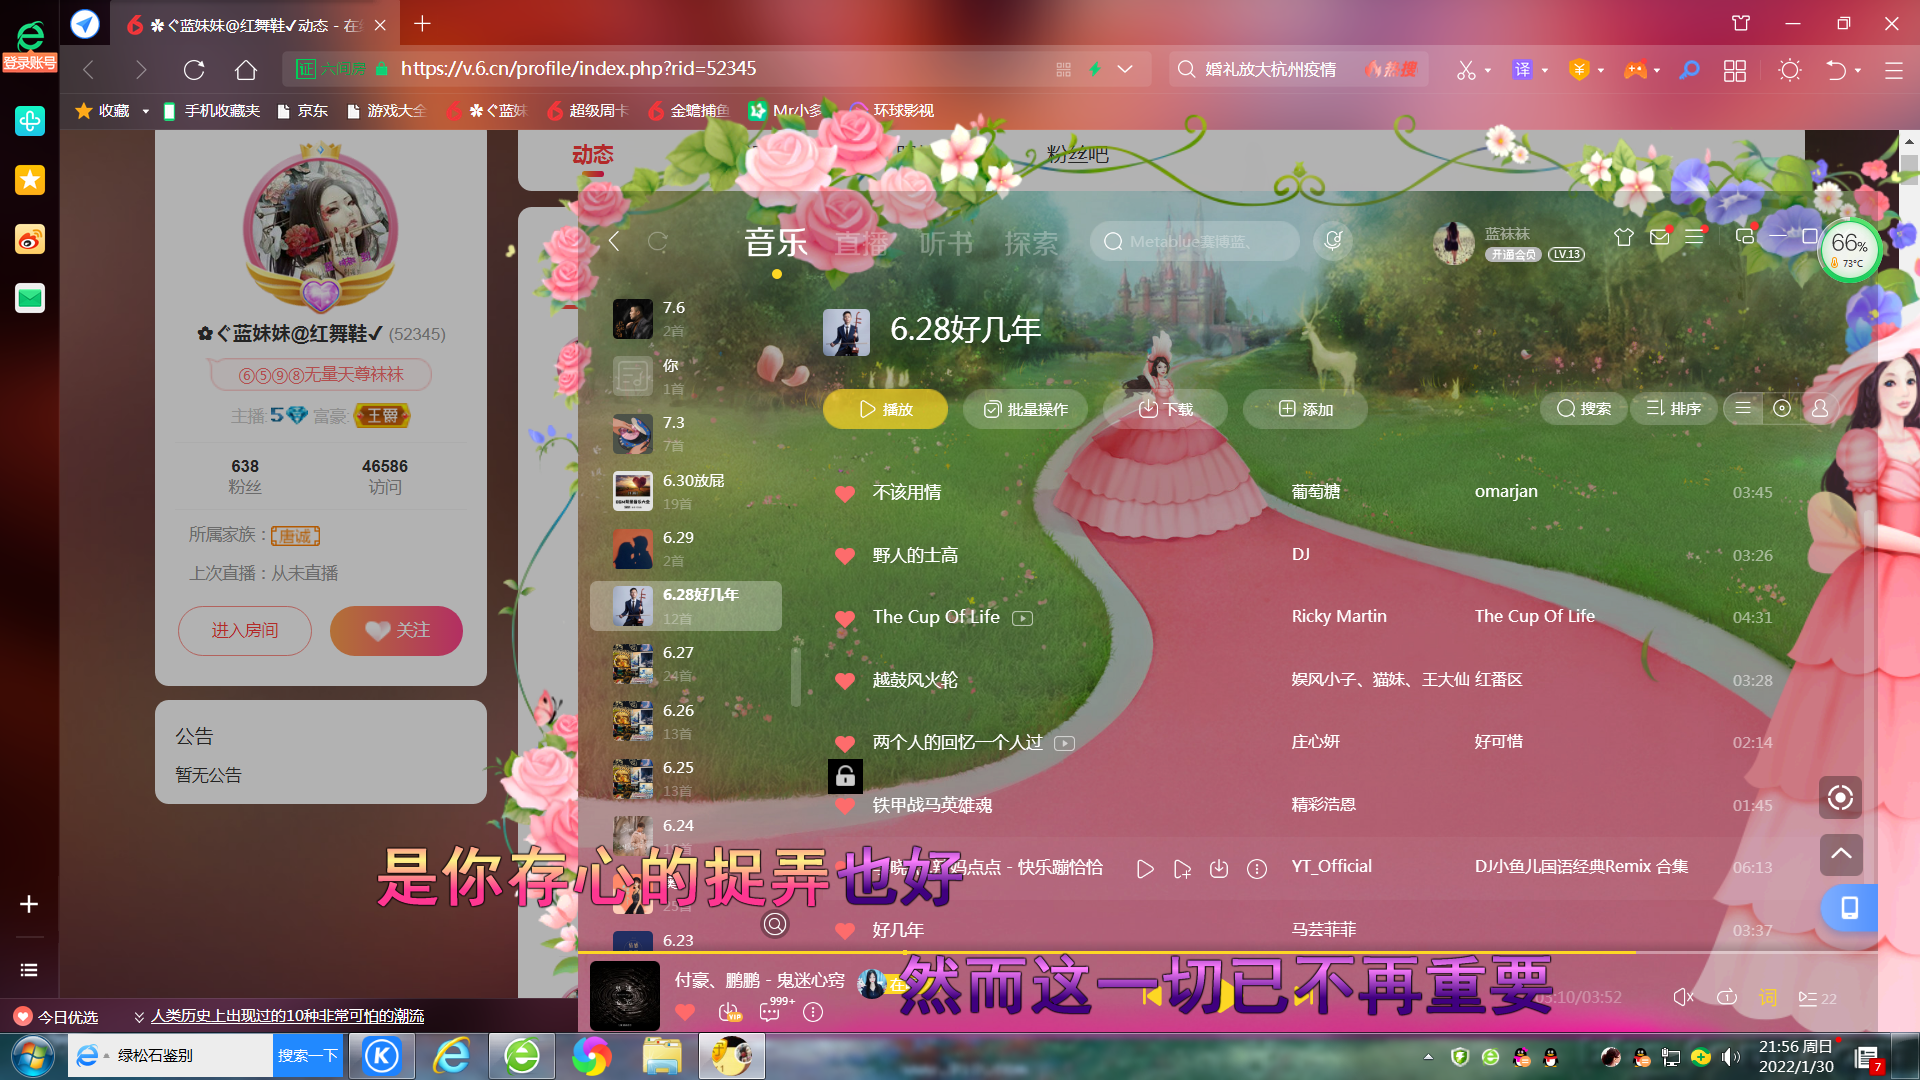Toggle the heart for the playing song
The height and width of the screenshot is (1080, 1920).
tap(685, 1012)
